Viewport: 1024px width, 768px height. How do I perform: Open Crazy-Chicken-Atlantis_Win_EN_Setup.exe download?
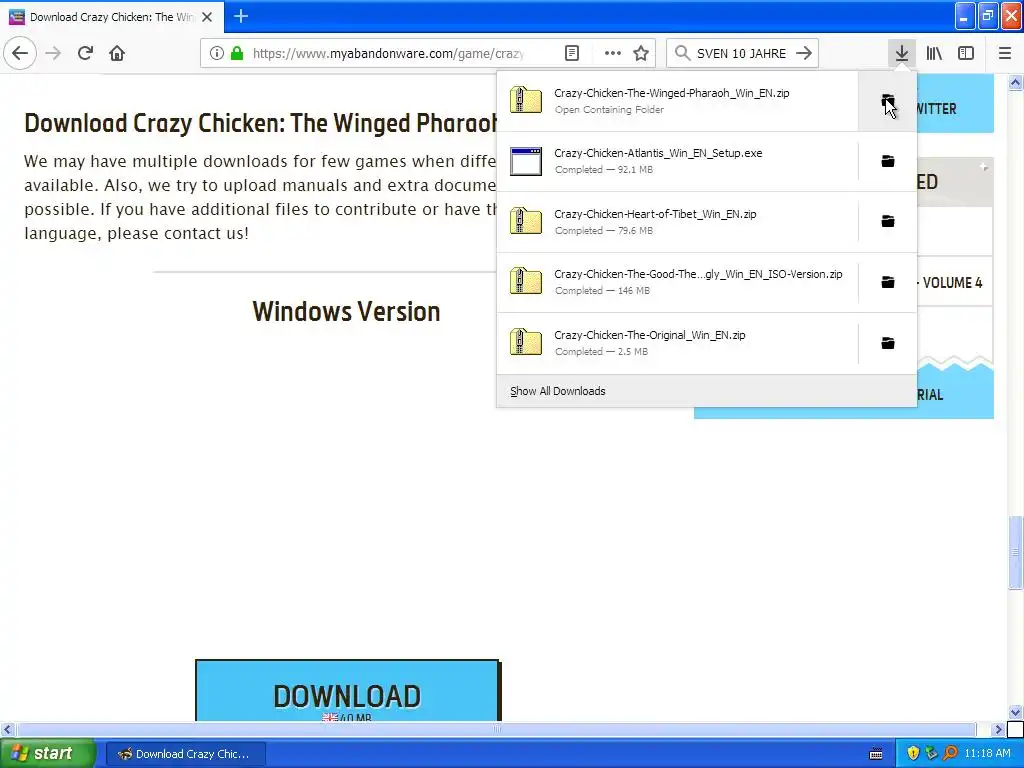click(677, 161)
